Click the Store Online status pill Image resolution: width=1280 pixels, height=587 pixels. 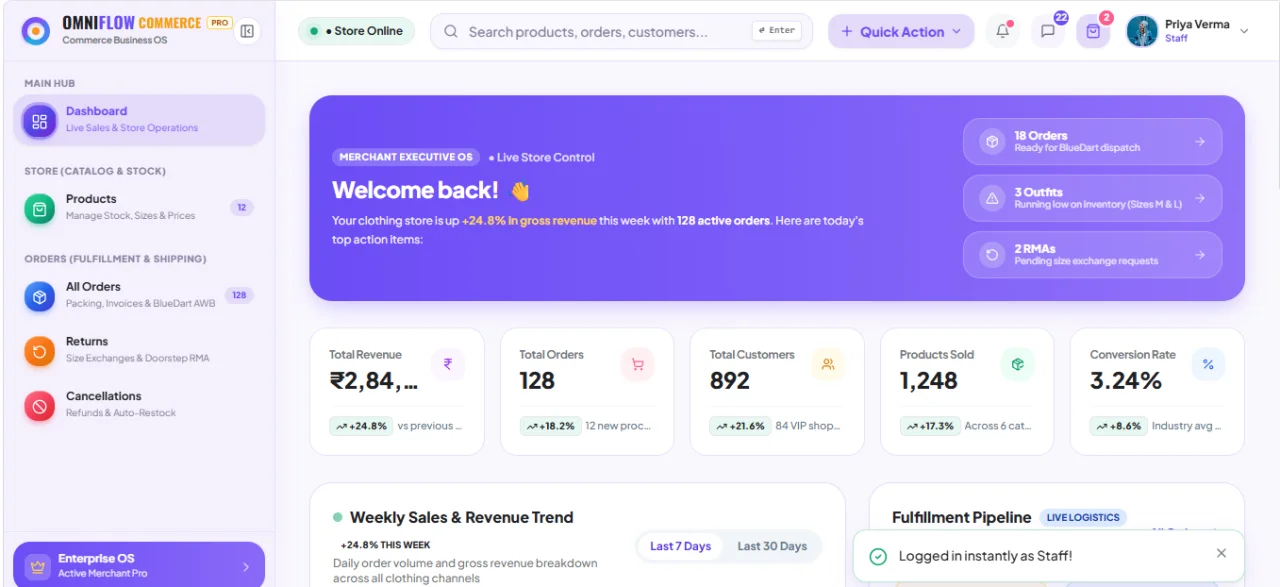pyautogui.click(x=357, y=31)
